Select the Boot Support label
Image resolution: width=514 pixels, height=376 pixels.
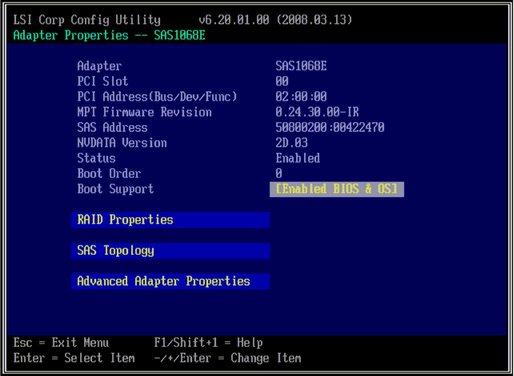pos(115,189)
